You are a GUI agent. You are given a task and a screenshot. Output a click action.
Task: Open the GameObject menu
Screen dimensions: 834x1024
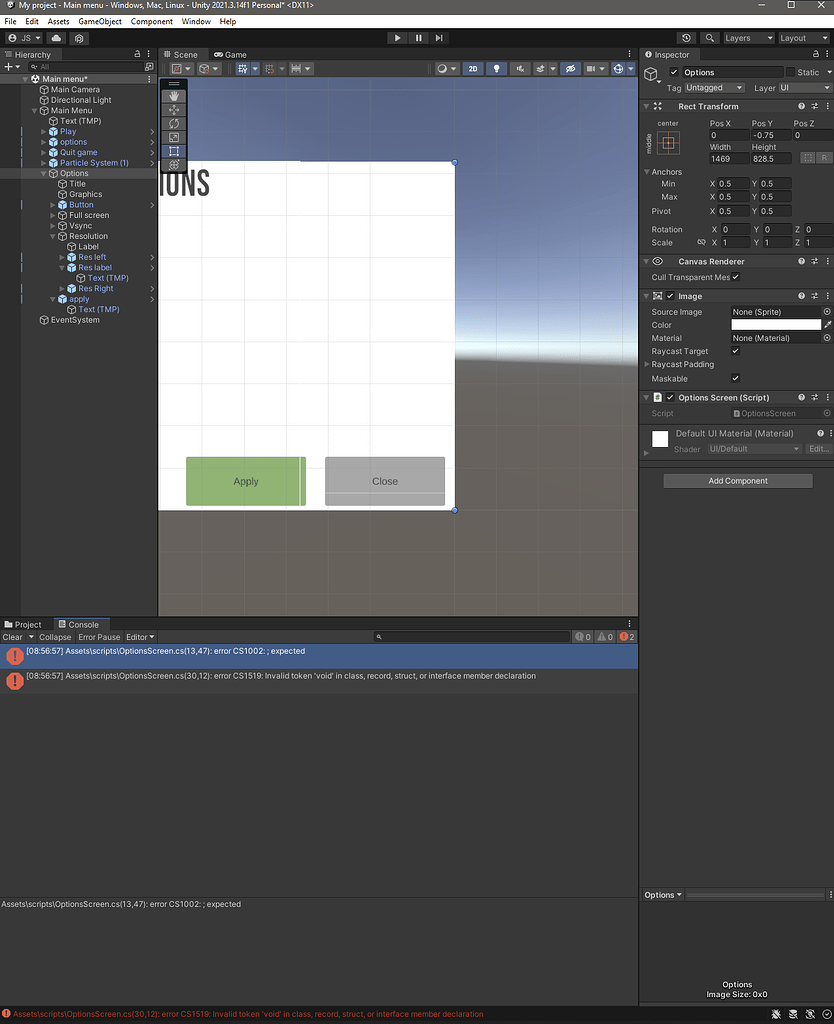pos(99,20)
